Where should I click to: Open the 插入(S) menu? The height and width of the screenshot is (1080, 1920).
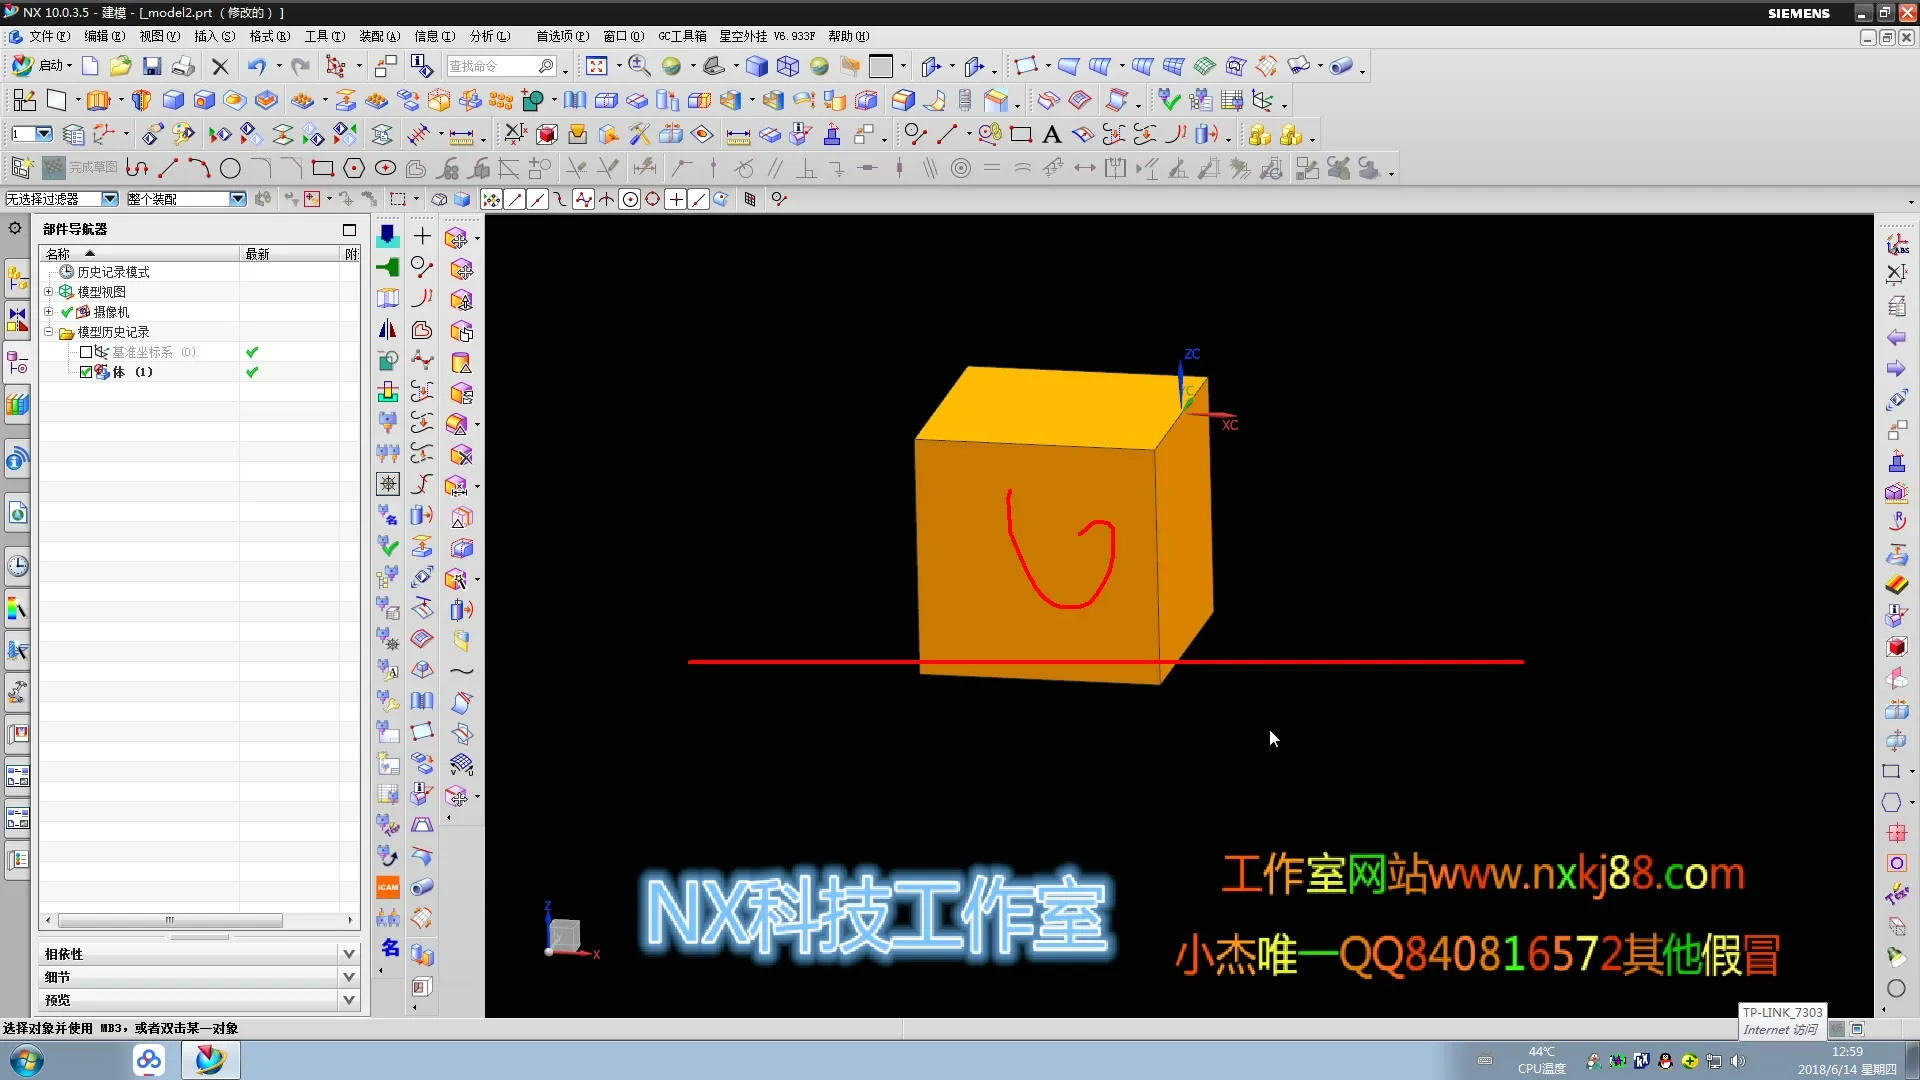(214, 36)
